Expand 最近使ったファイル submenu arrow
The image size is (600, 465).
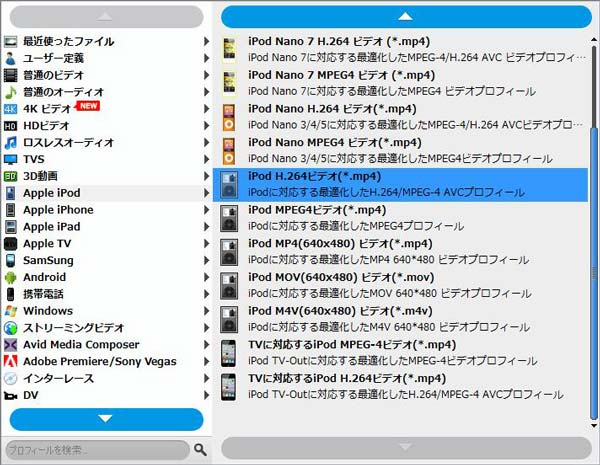tap(206, 41)
